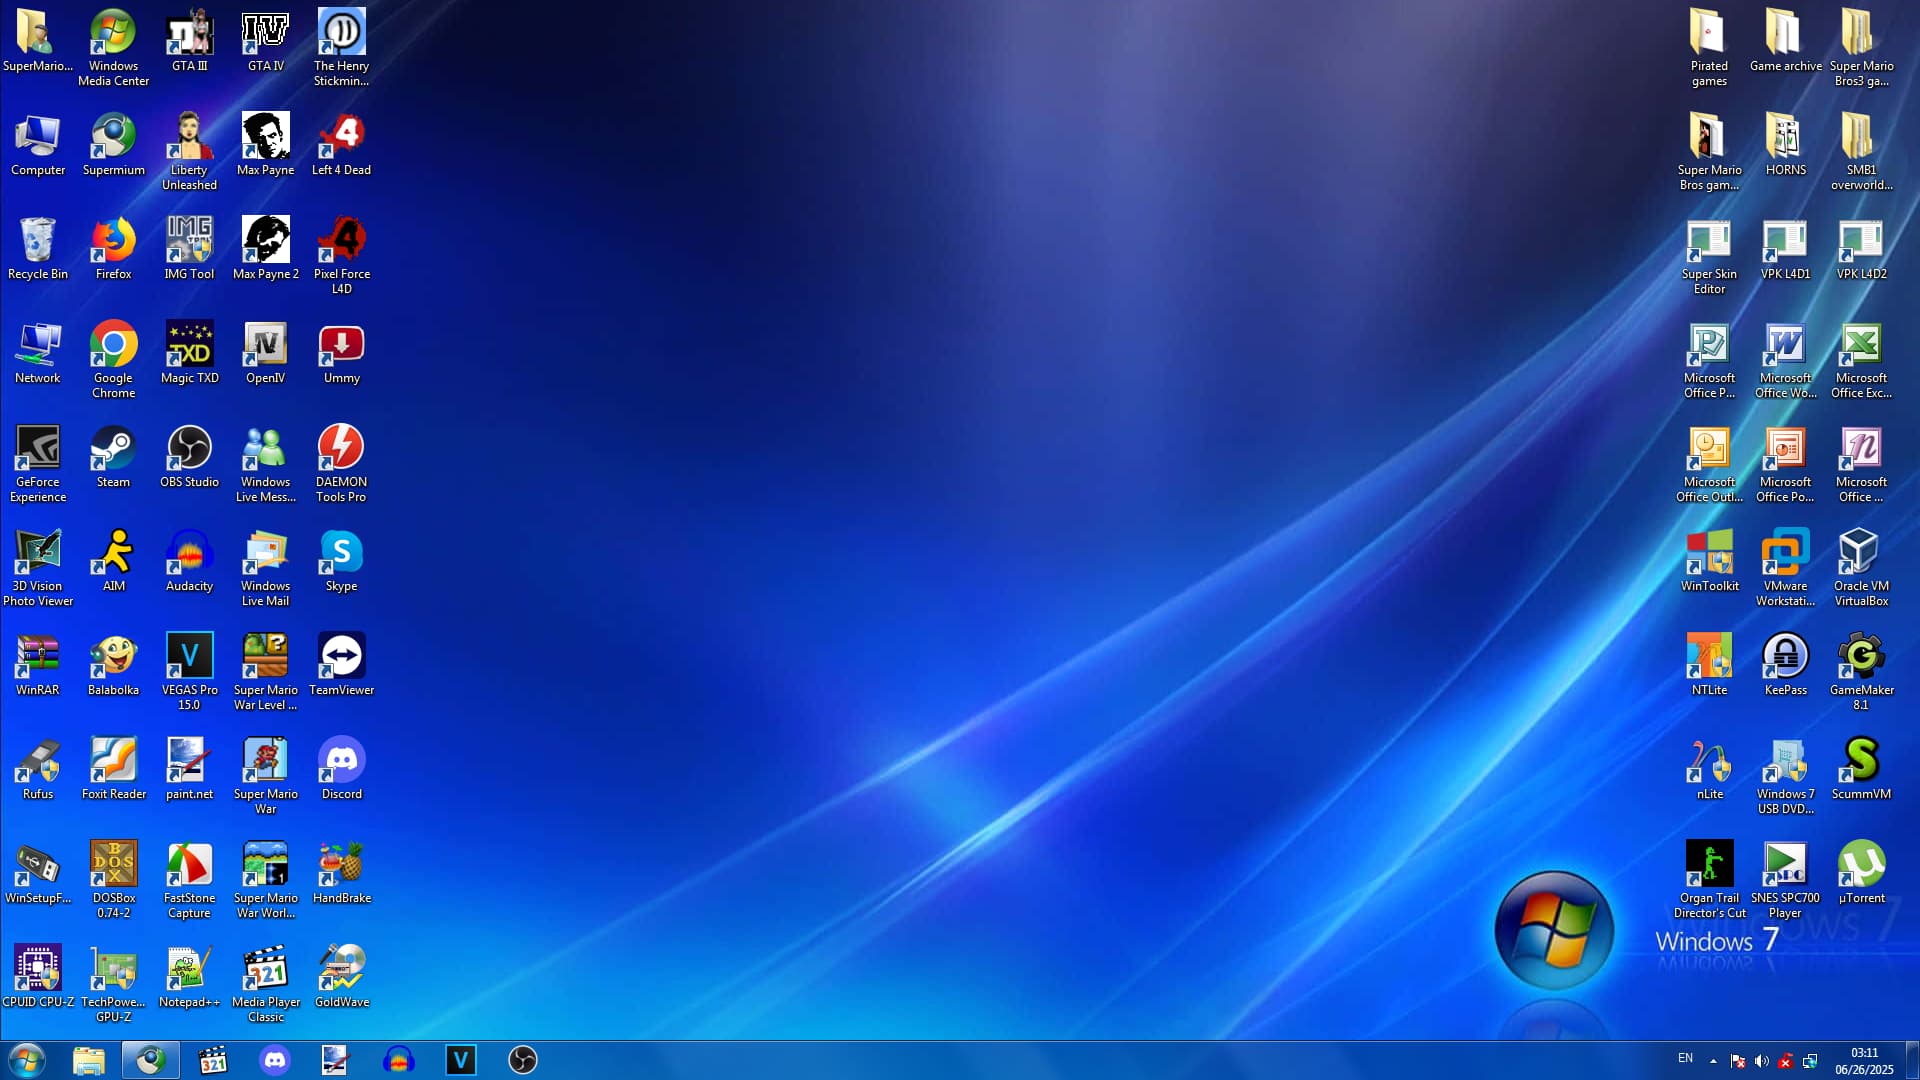Select the KeePass desktop icon

pos(1785,665)
